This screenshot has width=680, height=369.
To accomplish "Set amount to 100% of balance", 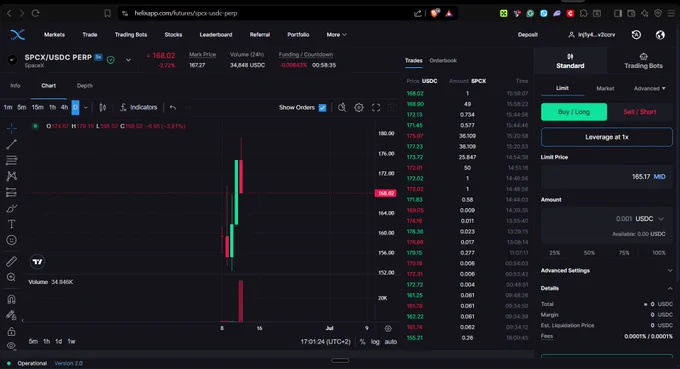I will click(659, 253).
